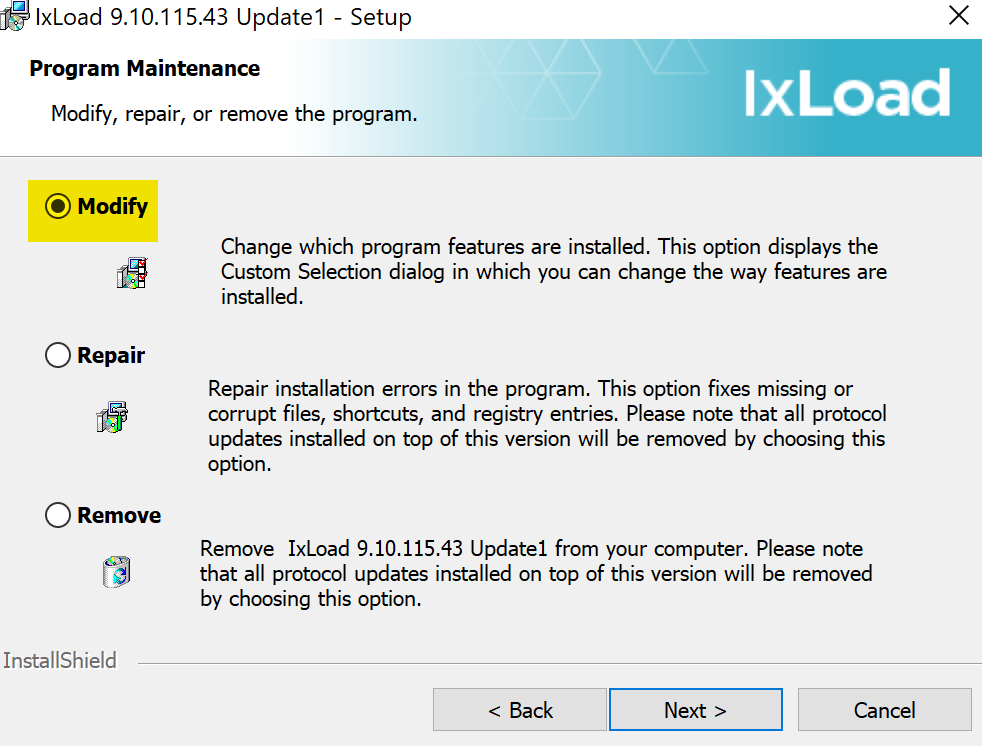982x746 pixels.
Task: Click the IxLoad Setup window title text
Action: (x=224, y=17)
